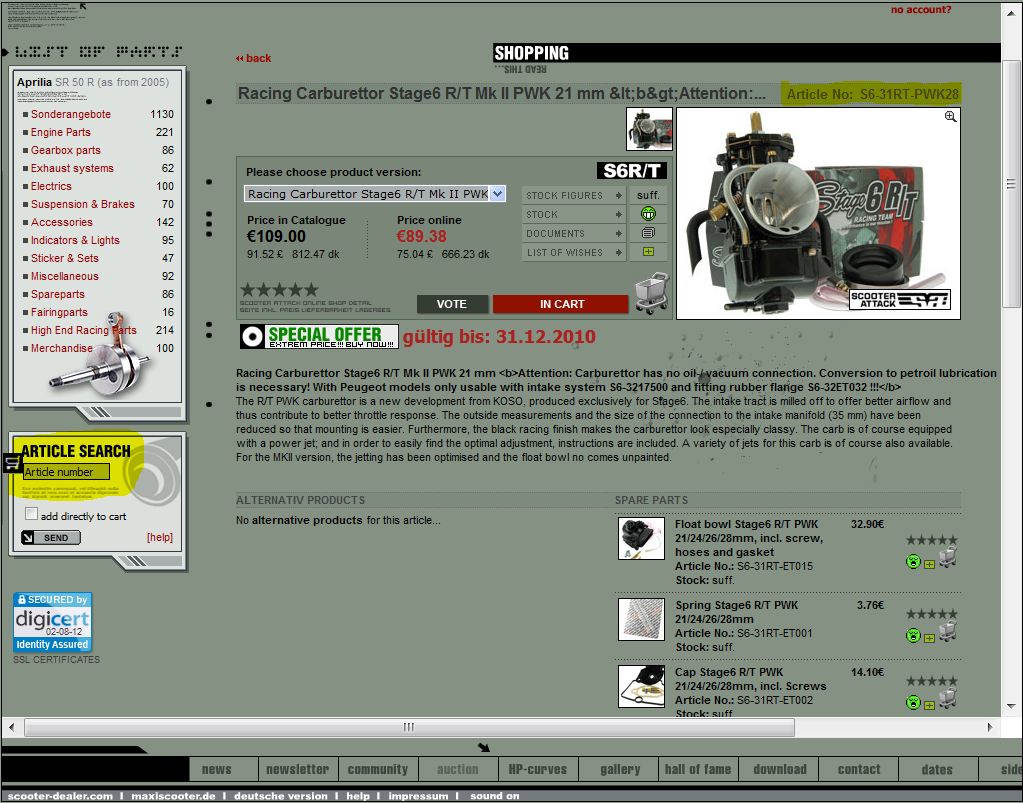
Task: Click the green smiley stock status icon
Action: (x=648, y=214)
